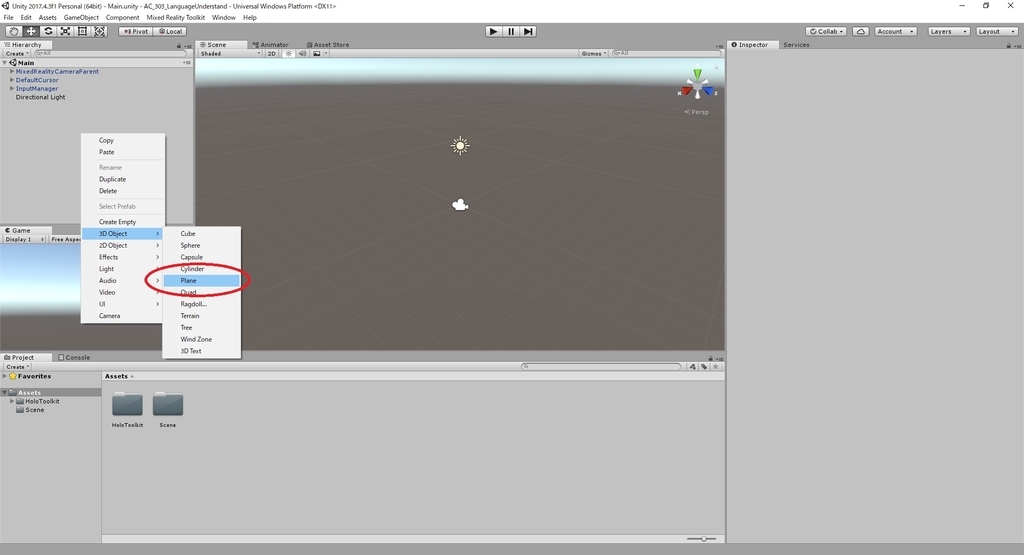Screen dimensions: 1024x555
Task: Switch to the Asset Store tab
Action: (x=328, y=45)
